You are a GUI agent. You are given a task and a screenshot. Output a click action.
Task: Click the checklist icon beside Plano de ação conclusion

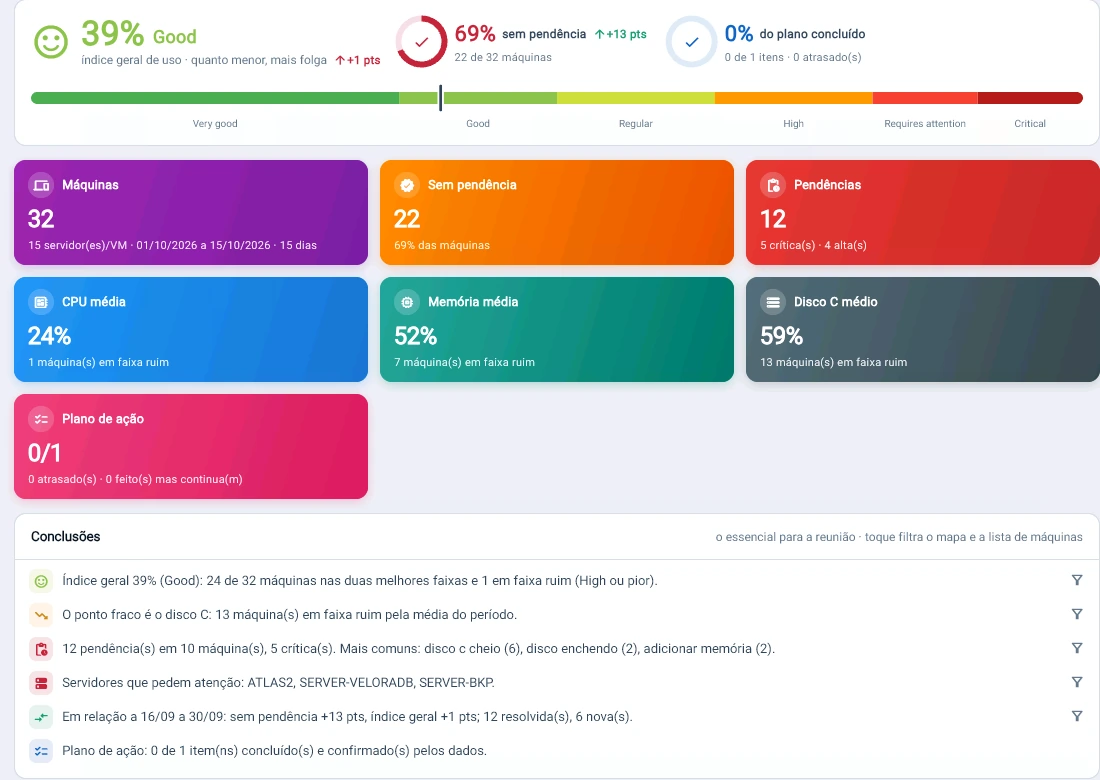tap(41, 751)
